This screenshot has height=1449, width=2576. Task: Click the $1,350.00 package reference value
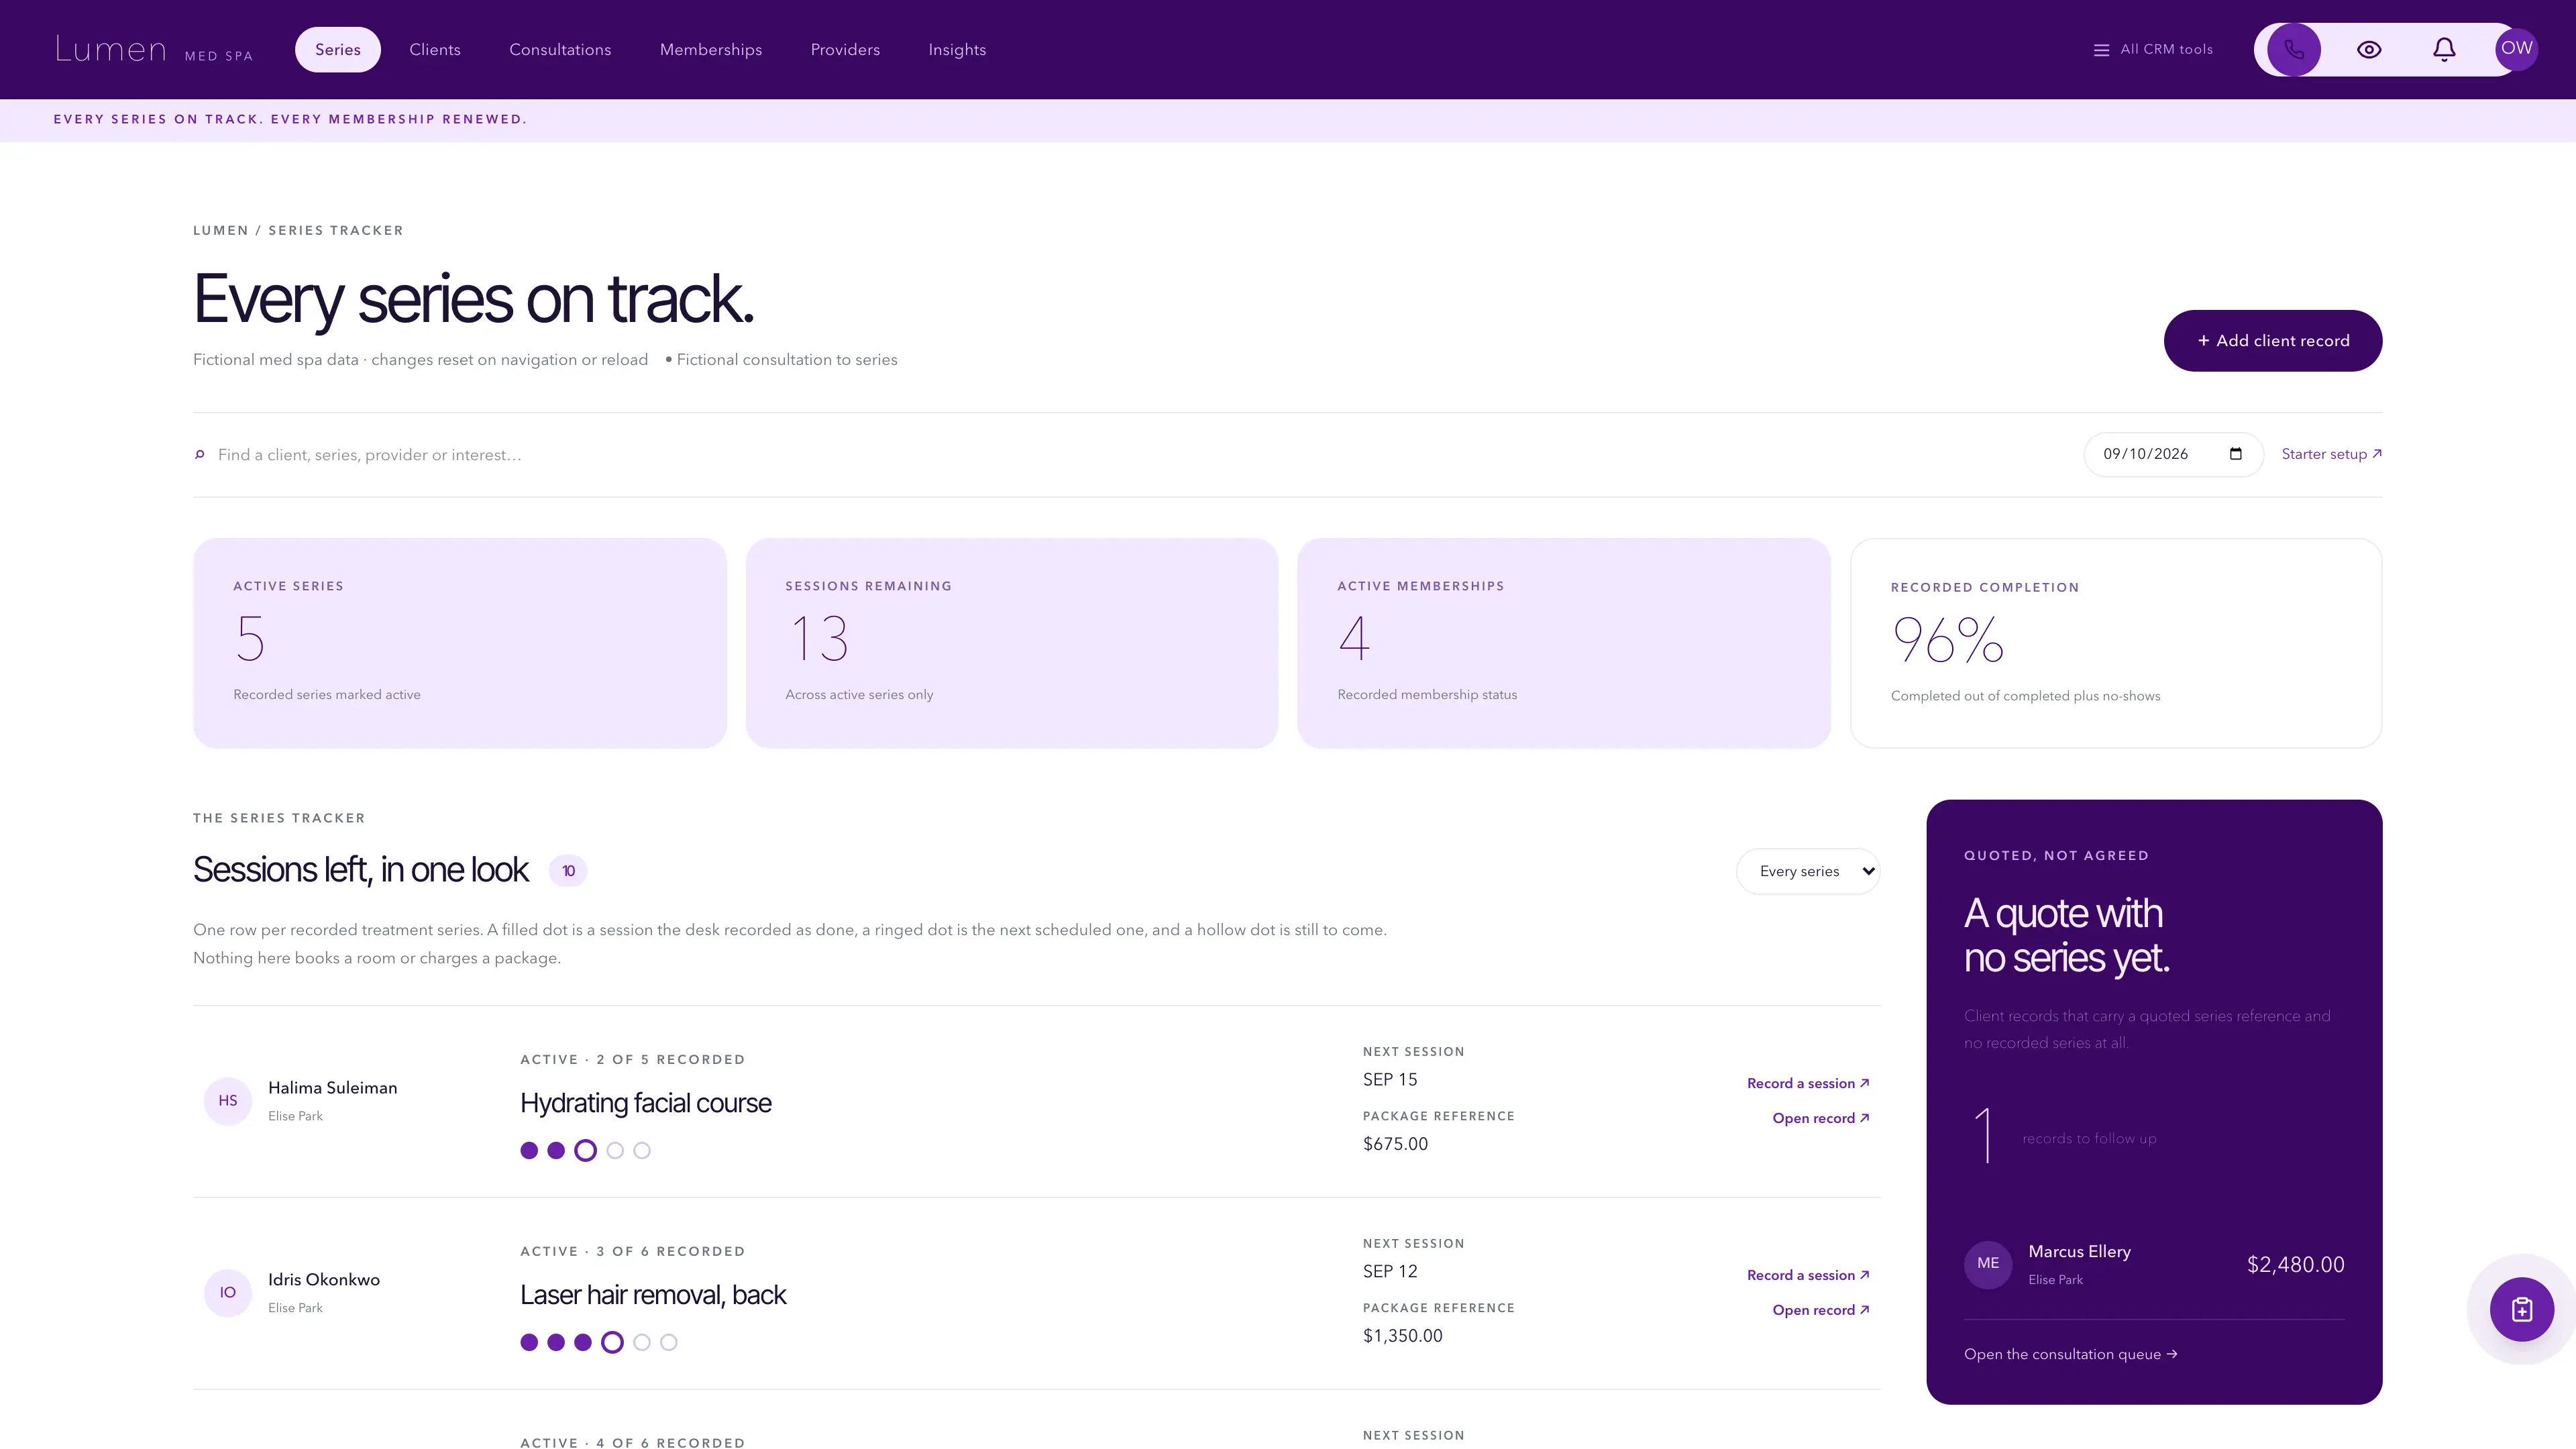point(1402,1336)
